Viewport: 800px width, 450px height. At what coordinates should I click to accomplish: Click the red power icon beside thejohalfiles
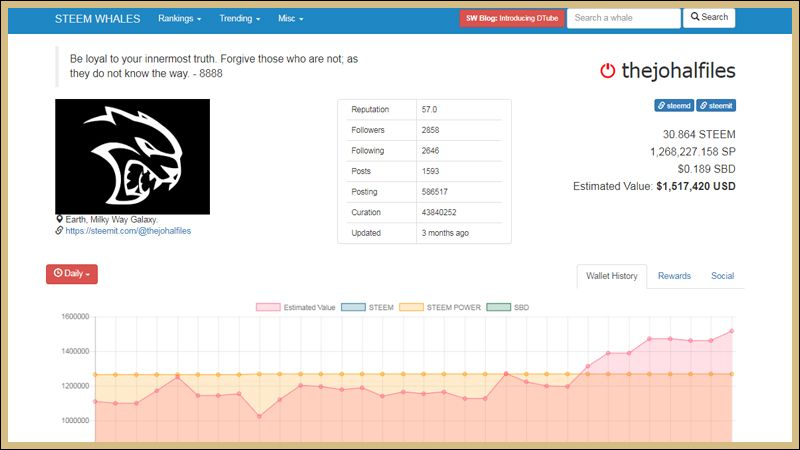(x=607, y=70)
